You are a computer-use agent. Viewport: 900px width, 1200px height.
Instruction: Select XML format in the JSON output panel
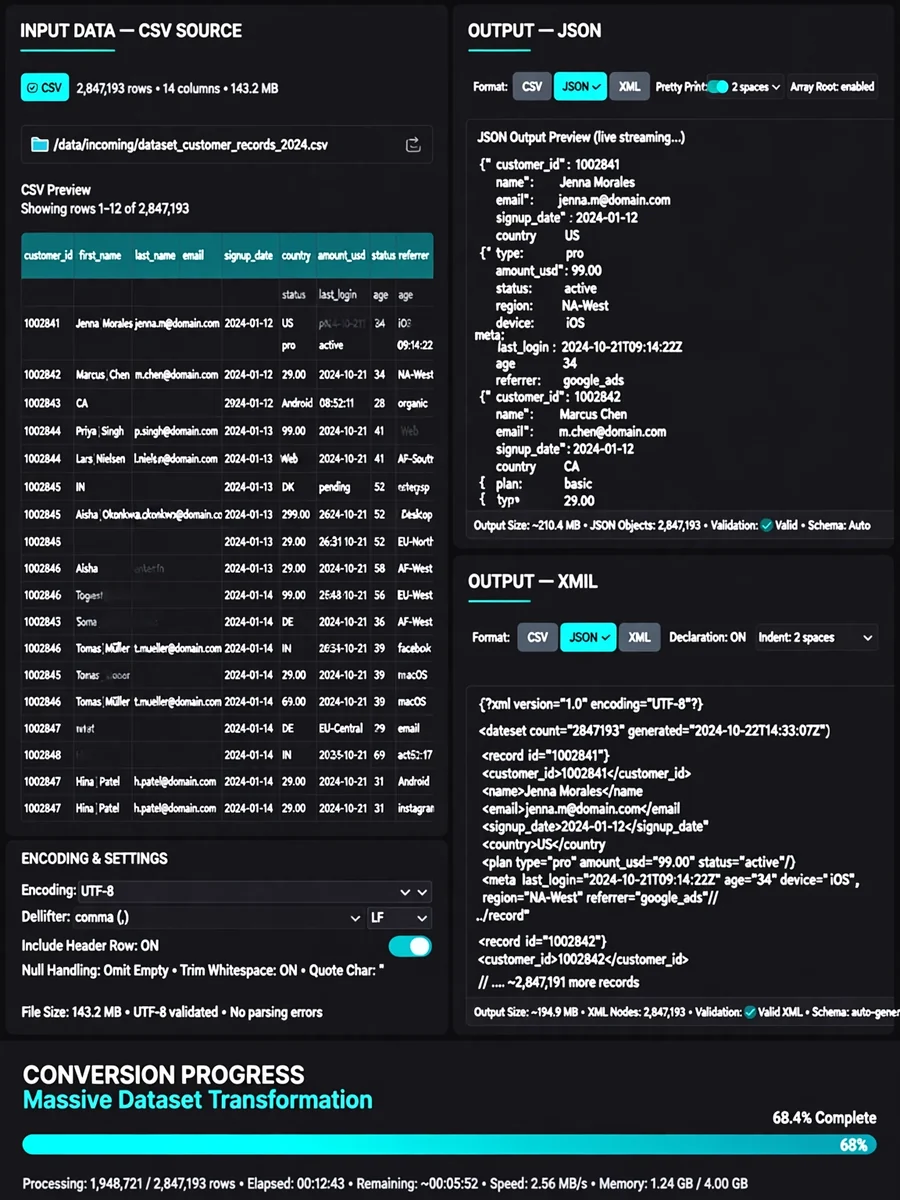(x=629, y=87)
